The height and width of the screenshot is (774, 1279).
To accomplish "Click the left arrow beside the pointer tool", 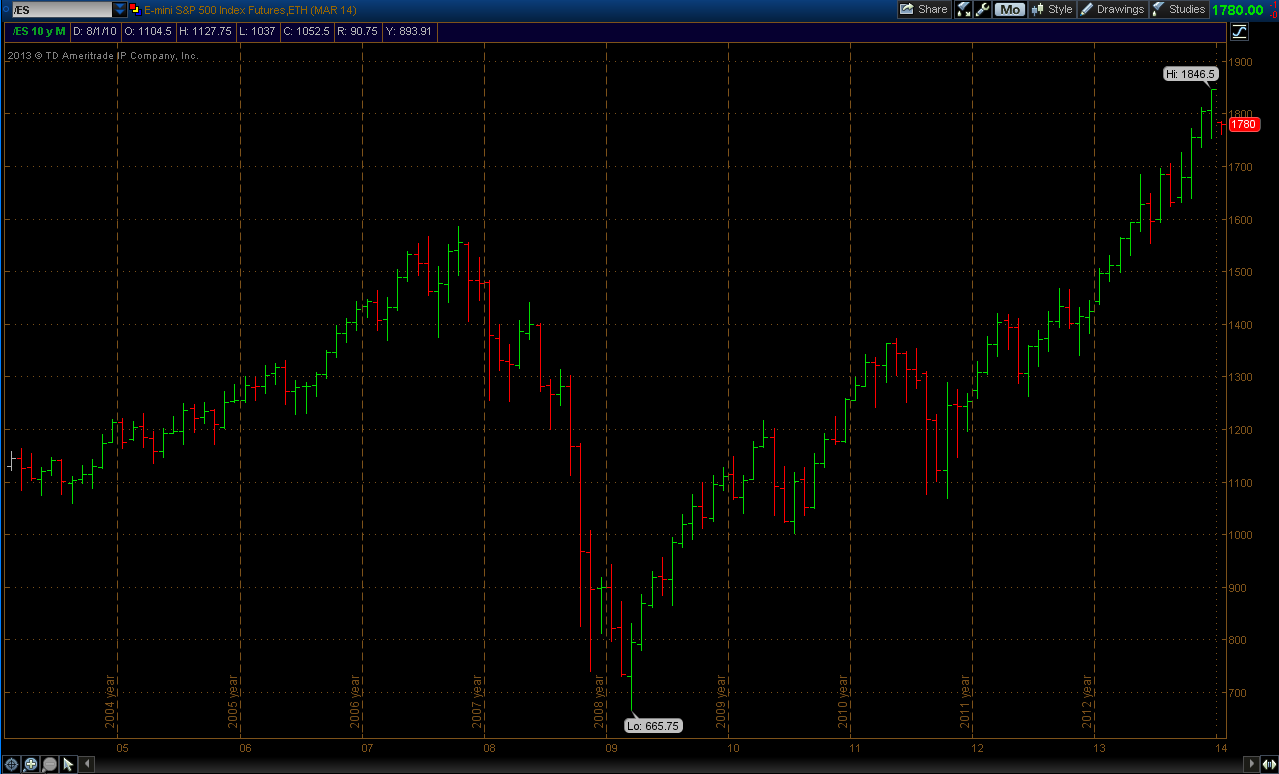I will [87, 764].
